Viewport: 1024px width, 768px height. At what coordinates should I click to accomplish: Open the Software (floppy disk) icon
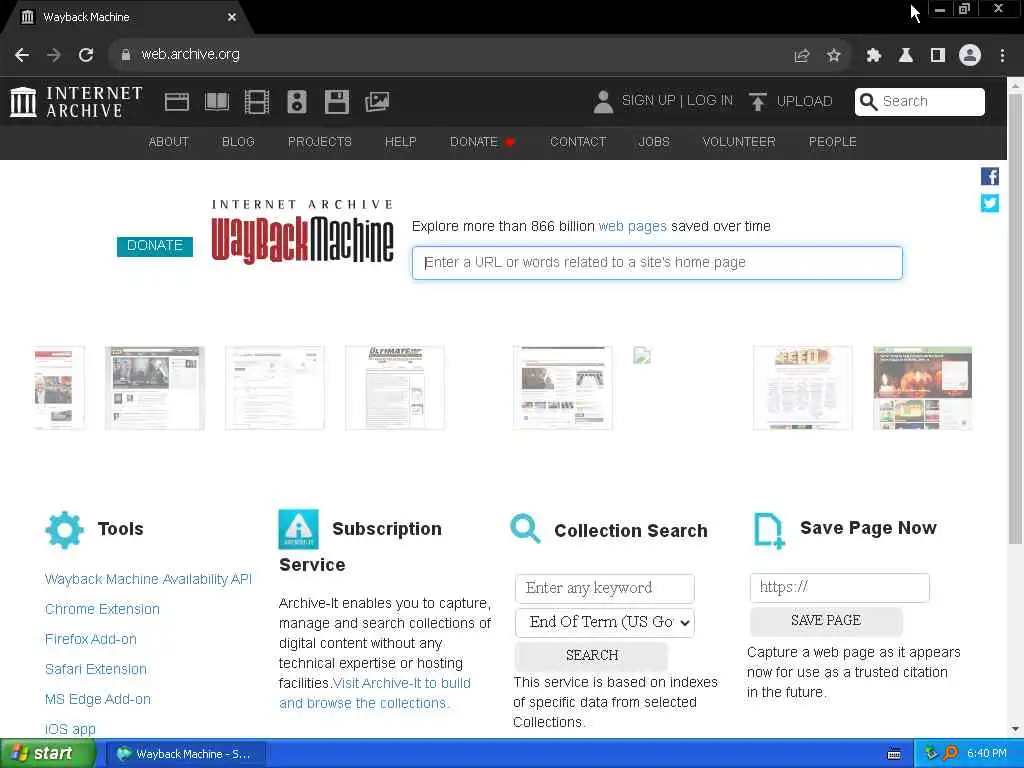337,102
